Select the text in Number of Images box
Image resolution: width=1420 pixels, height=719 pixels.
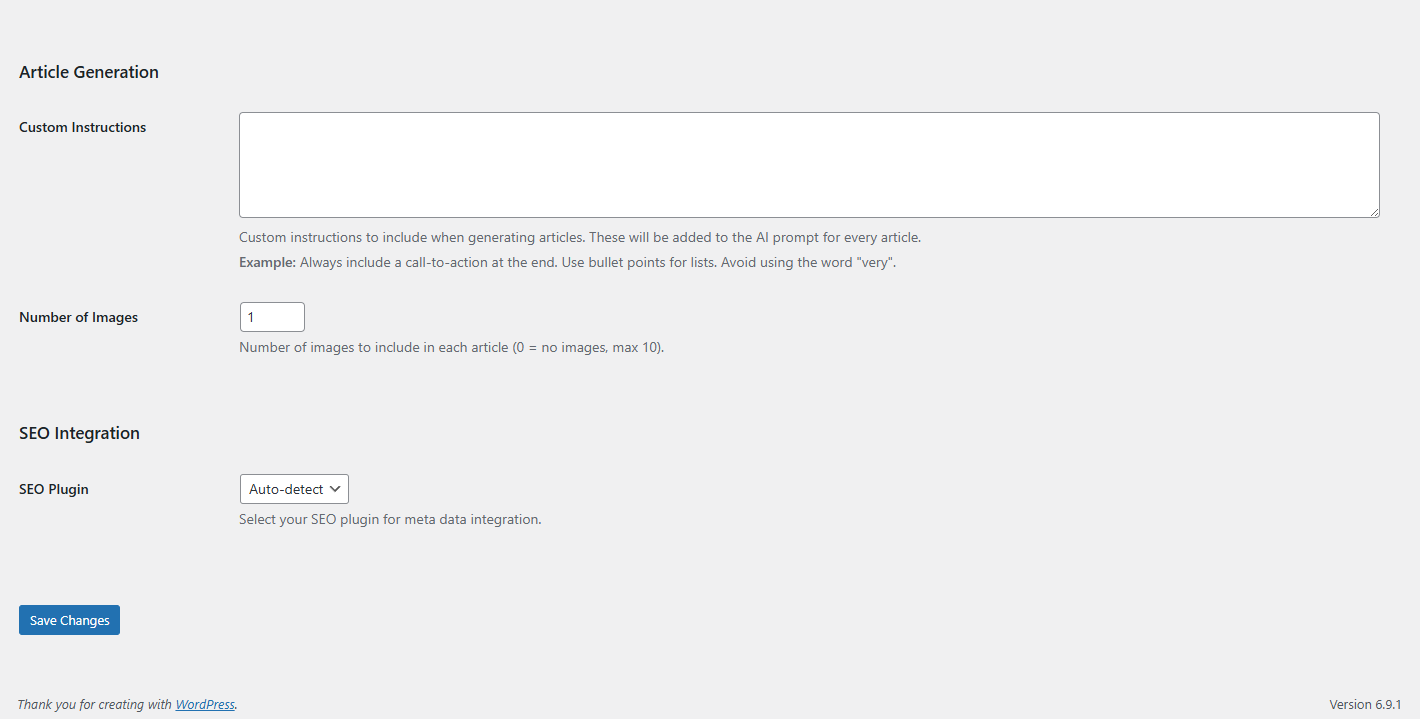point(271,316)
